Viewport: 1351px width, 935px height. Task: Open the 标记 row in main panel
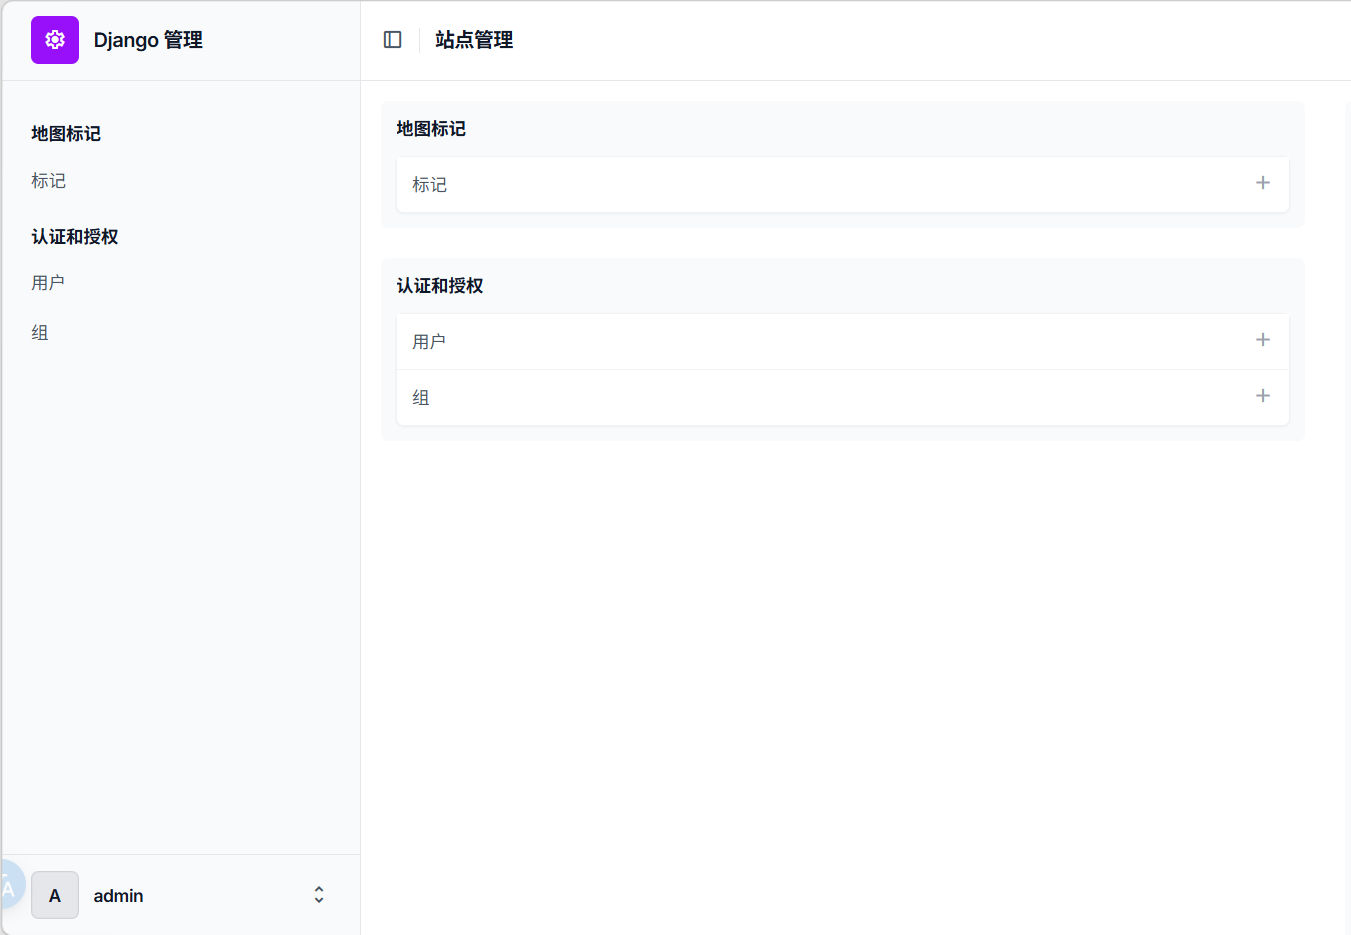pyautogui.click(x=843, y=184)
